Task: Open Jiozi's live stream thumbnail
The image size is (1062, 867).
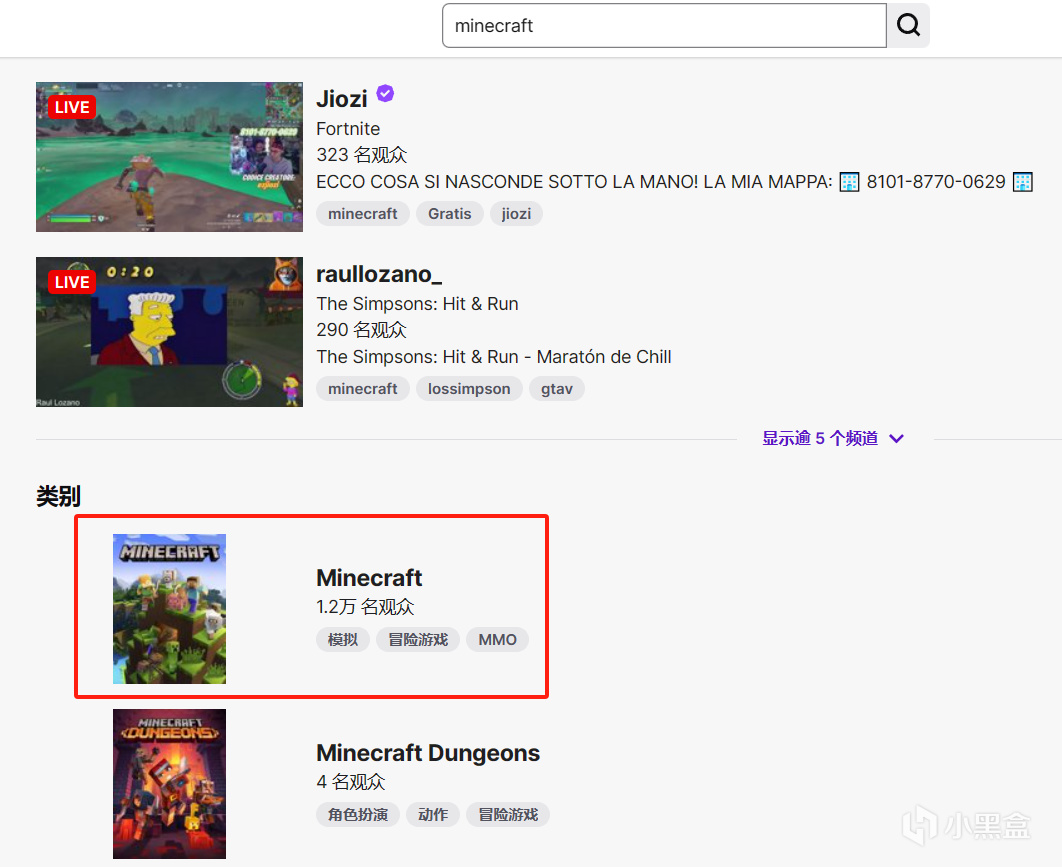Action: pyautogui.click(x=169, y=157)
